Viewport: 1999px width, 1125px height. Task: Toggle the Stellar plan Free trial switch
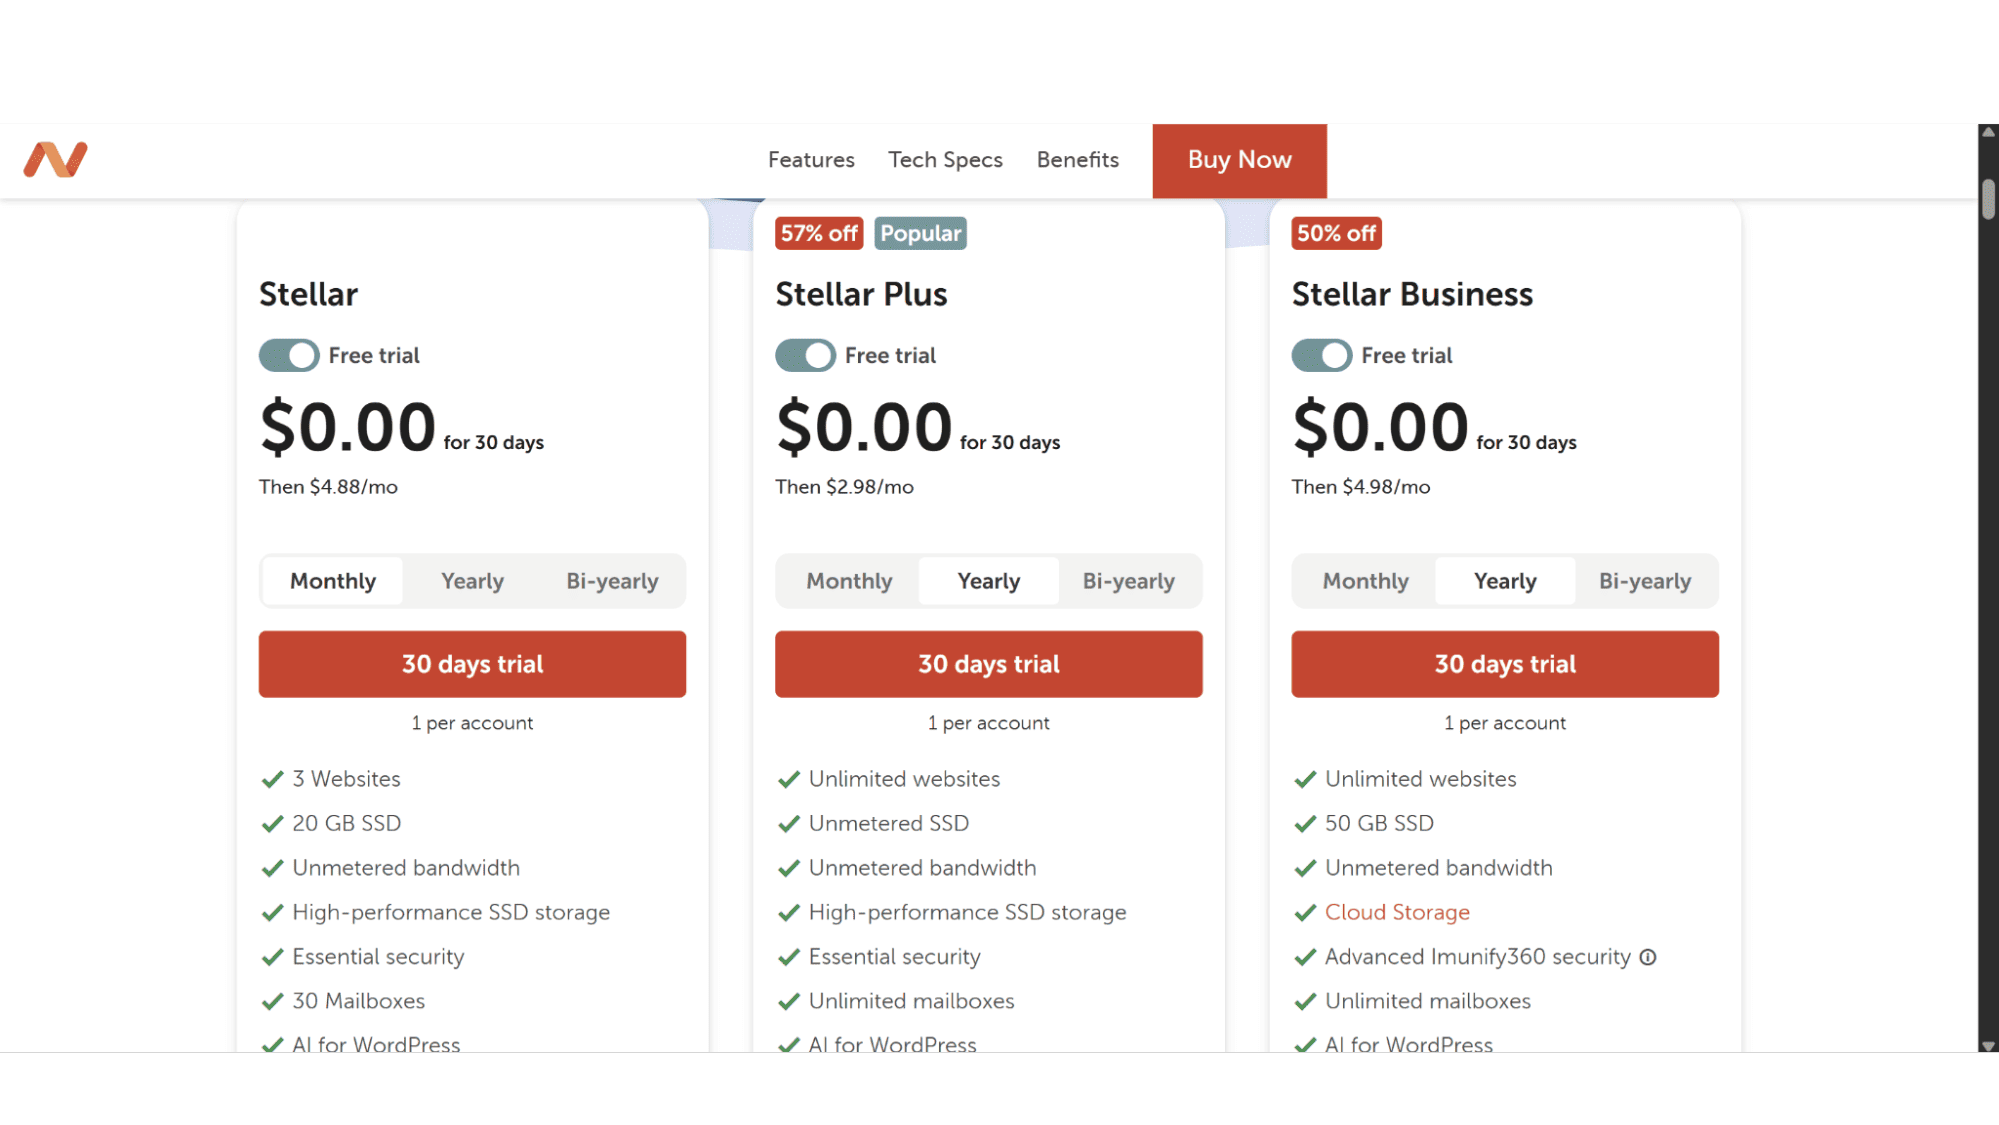(289, 355)
